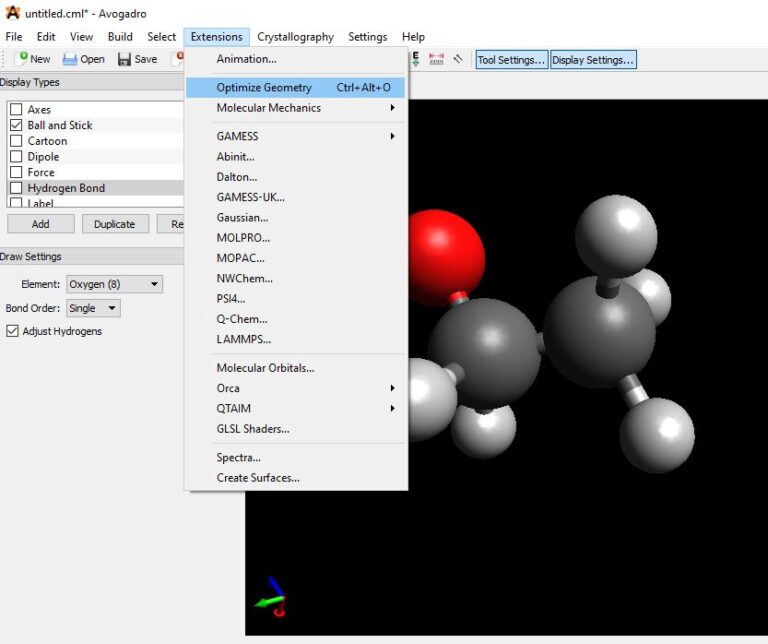Click the Tool Settings... button

pyautogui.click(x=511, y=60)
